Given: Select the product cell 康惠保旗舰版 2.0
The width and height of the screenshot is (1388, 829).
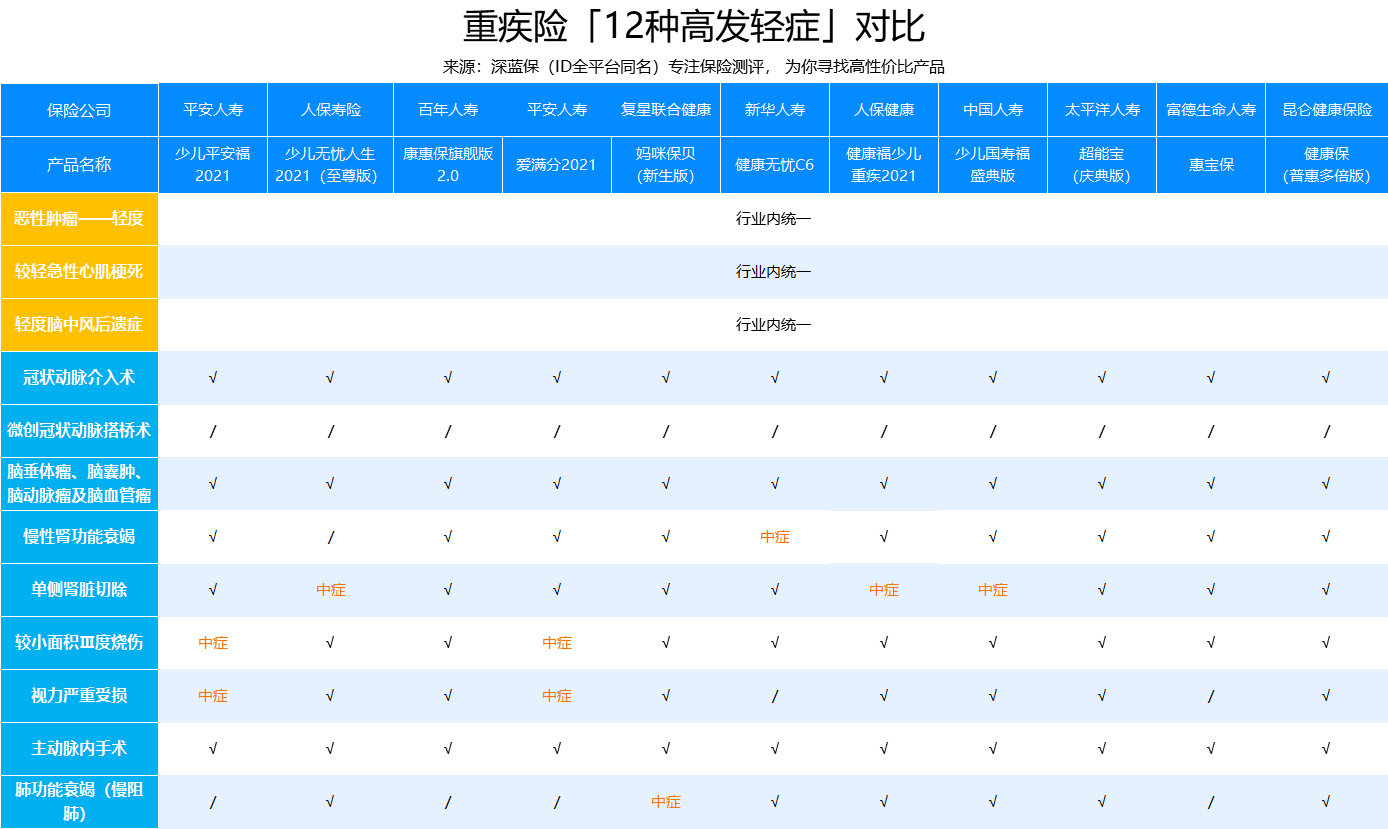Looking at the screenshot, I should 448,165.
